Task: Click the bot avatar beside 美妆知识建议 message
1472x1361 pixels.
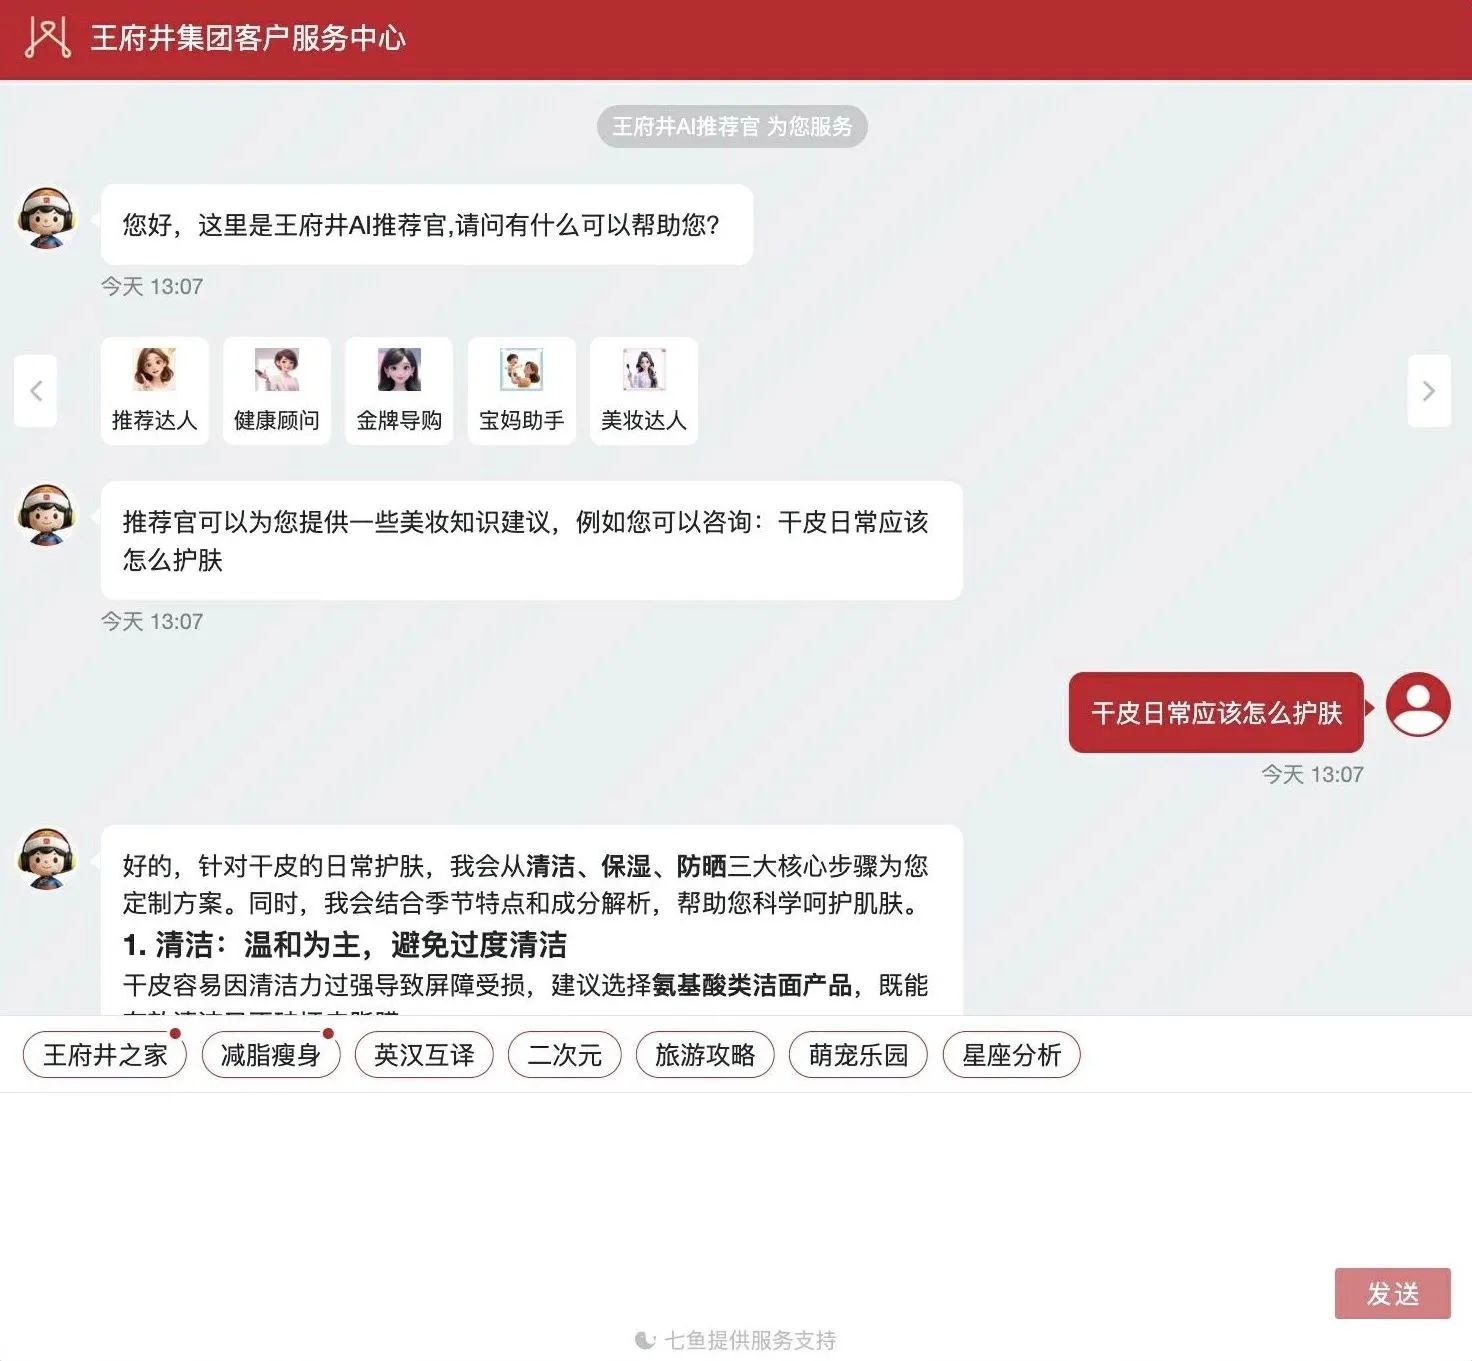Action: pos(47,515)
